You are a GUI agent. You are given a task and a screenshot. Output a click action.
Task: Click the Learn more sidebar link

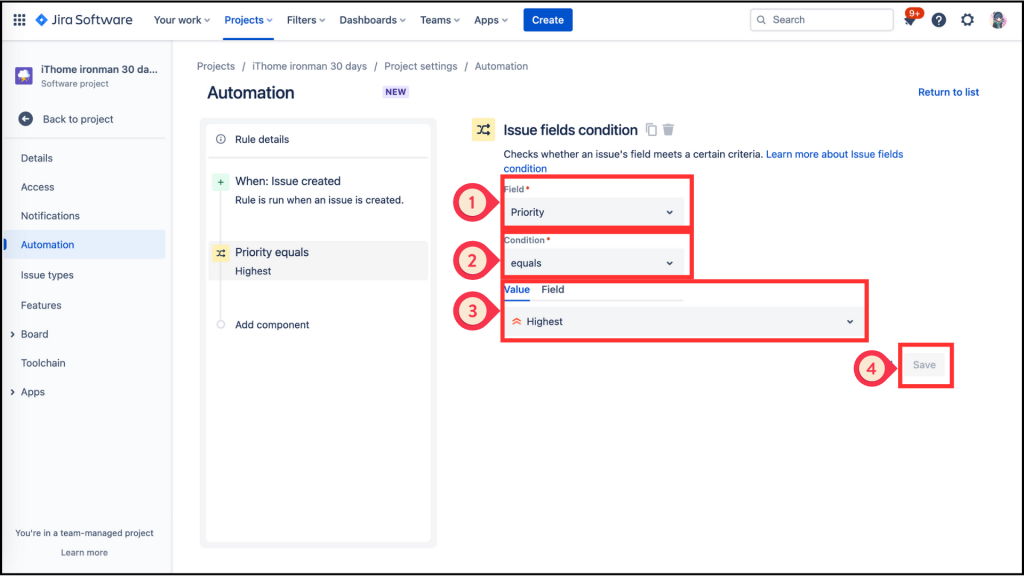click(84, 552)
